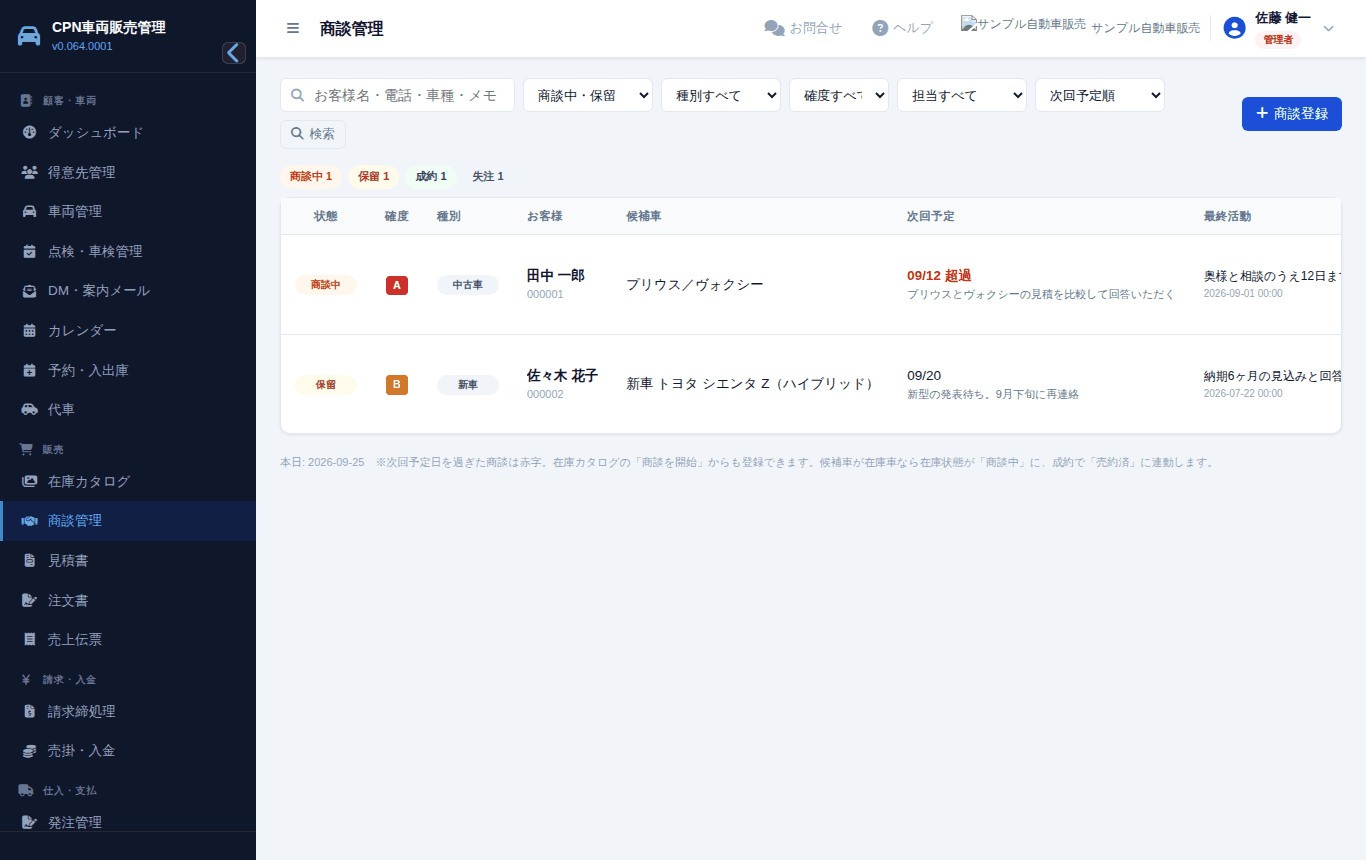Open the 種別すべて type dropdown
This screenshot has height=860, width=1366.
tap(721, 95)
